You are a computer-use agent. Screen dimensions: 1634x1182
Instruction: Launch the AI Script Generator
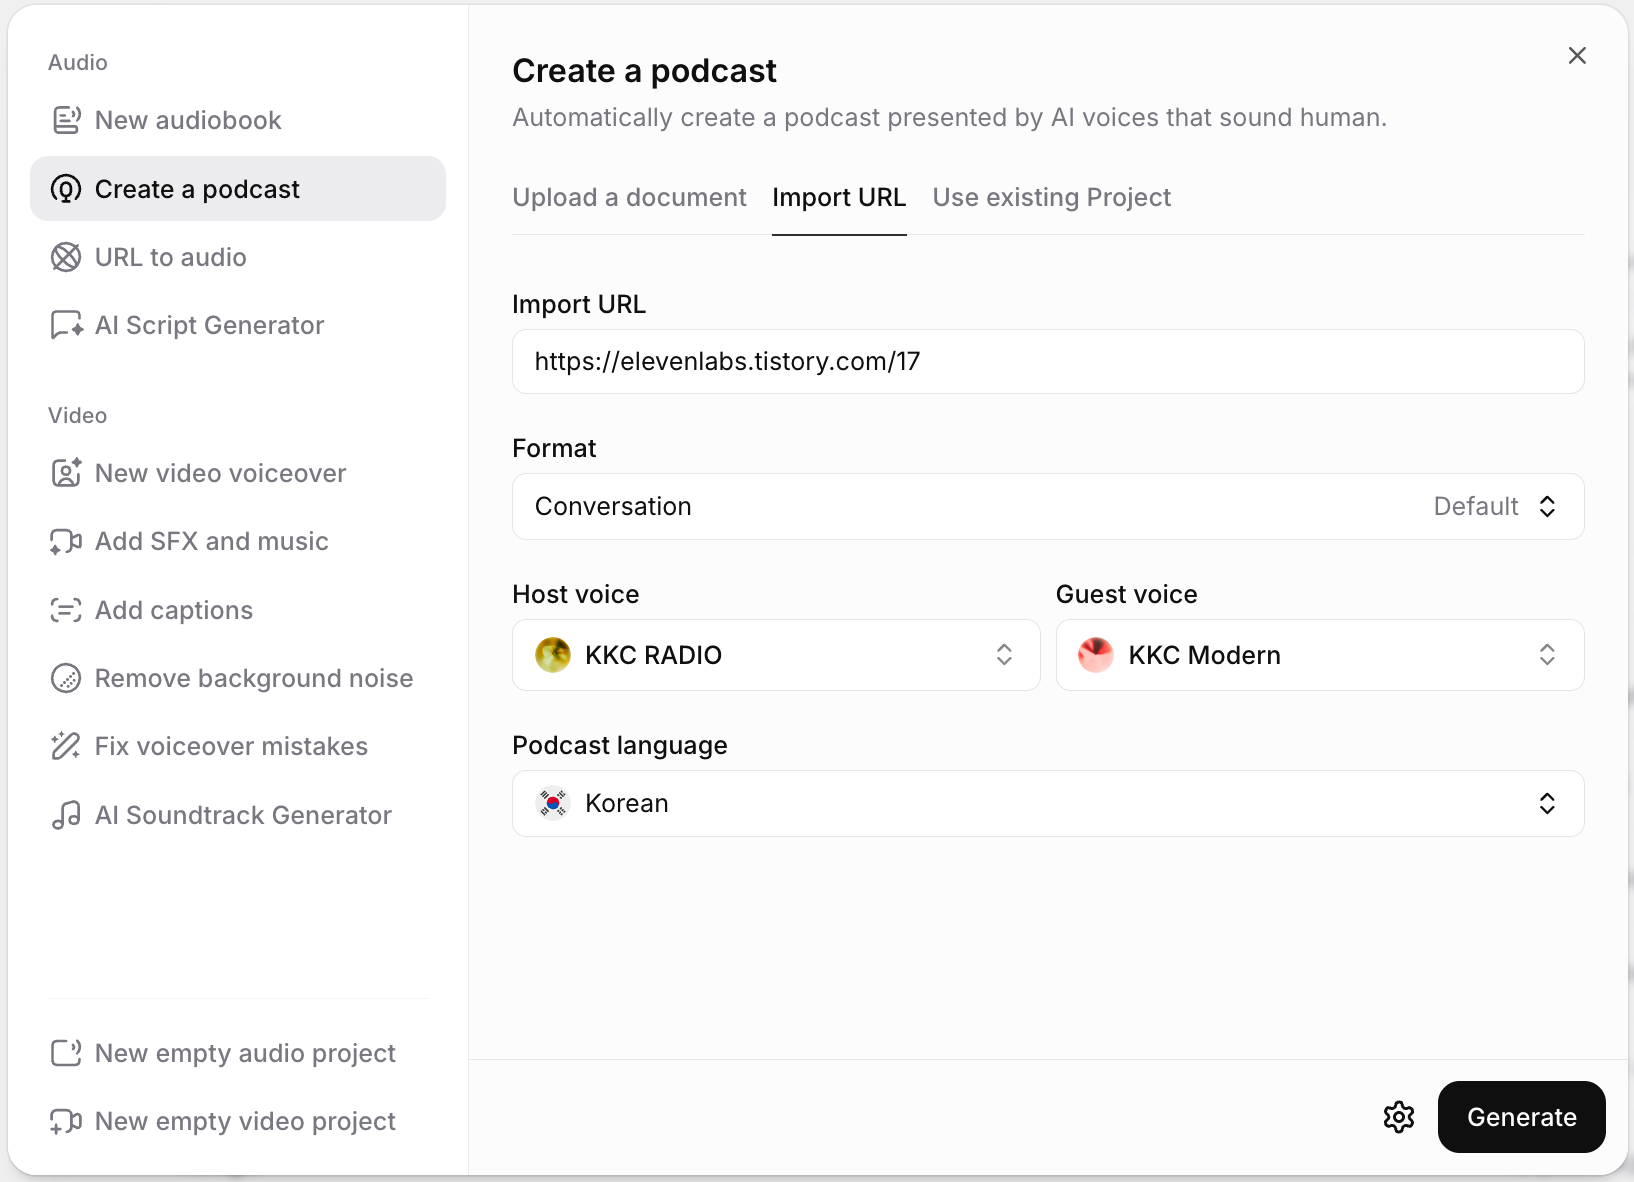[209, 325]
